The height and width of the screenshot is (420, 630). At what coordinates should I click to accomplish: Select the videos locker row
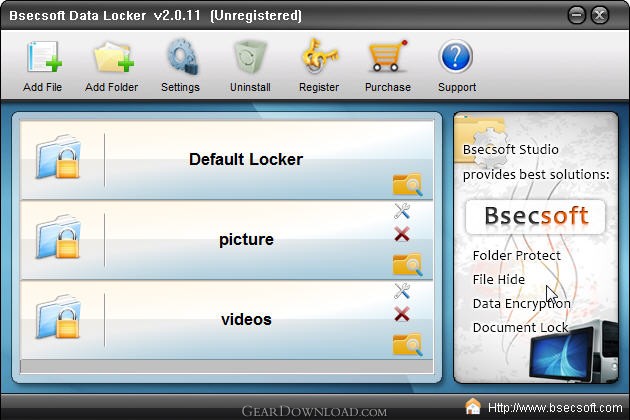[x=227, y=320]
